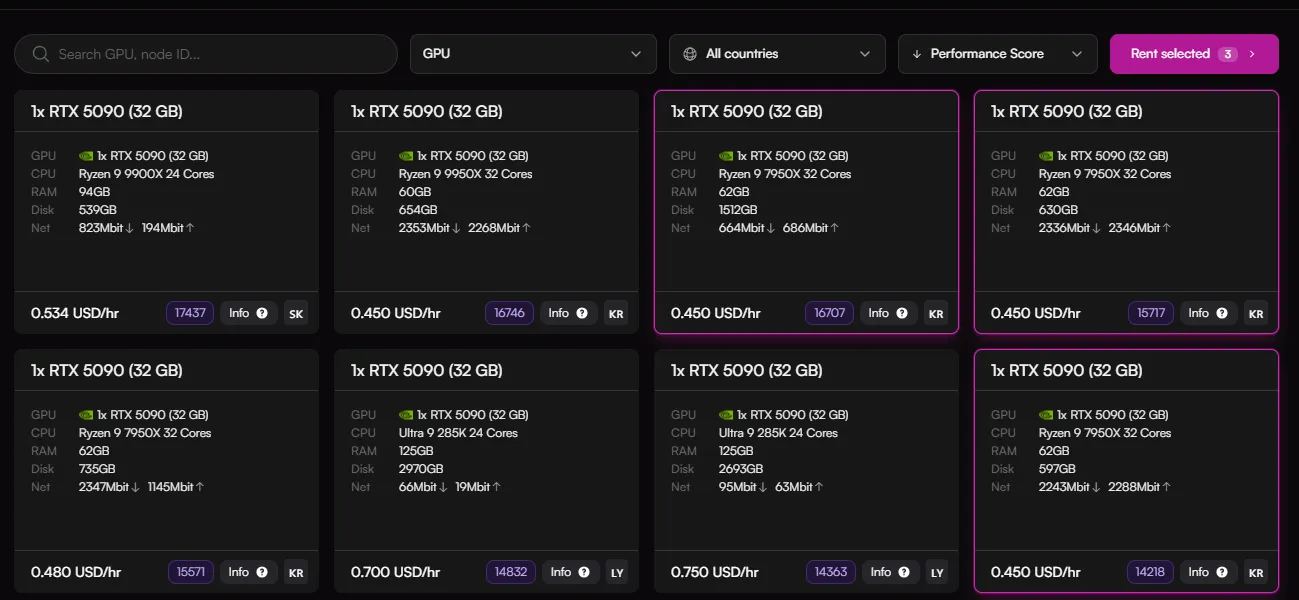Click the KR badge on the 0.480 USD/hr card
1299x600 pixels.
click(x=296, y=572)
